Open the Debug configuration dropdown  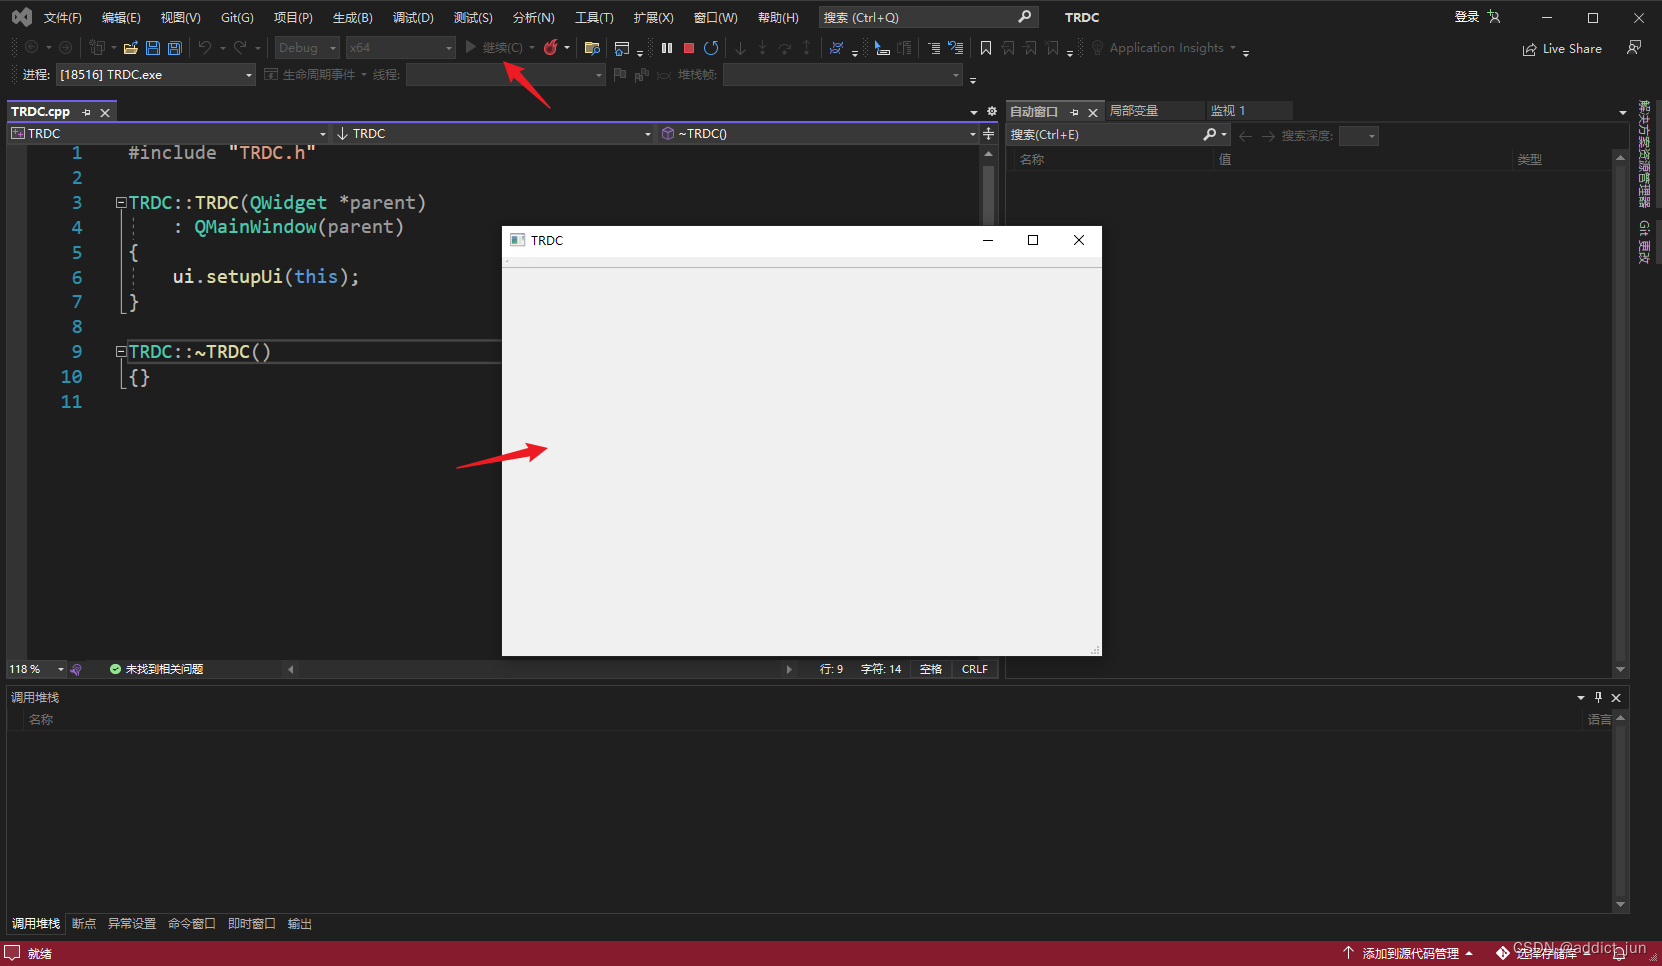(307, 48)
